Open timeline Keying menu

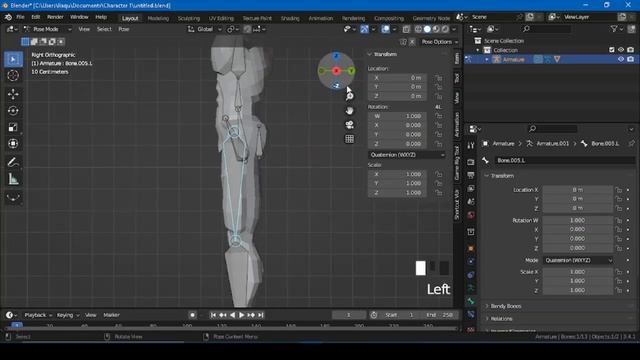pyautogui.click(x=68, y=315)
